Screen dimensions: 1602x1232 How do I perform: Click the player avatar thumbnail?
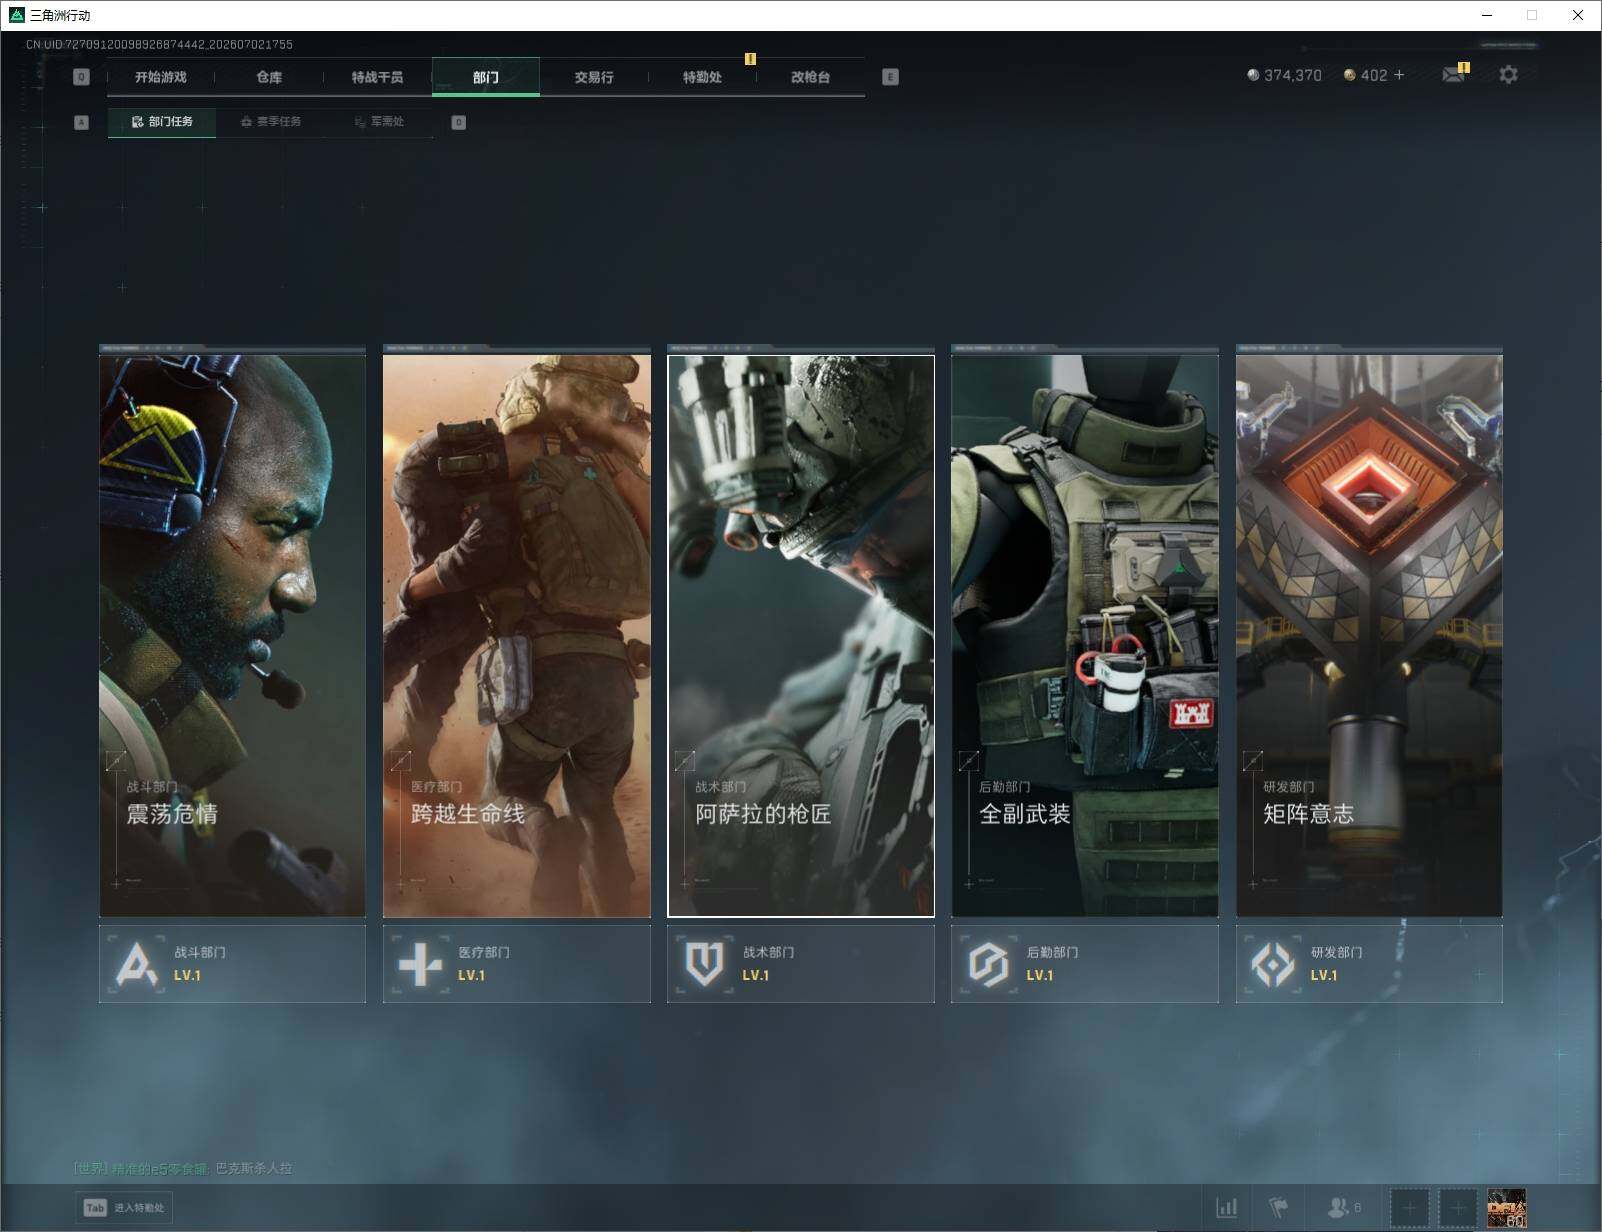(x=1506, y=1208)
